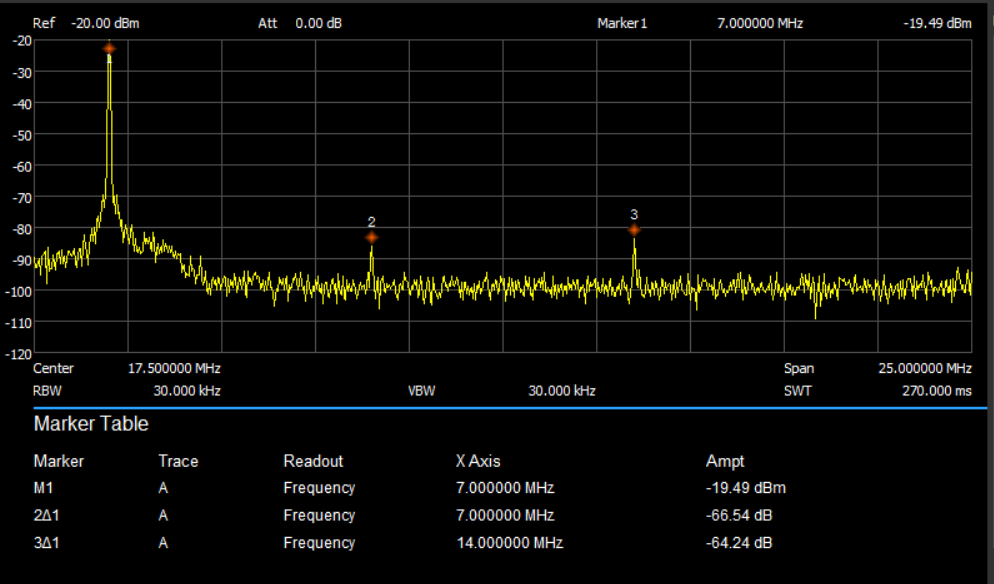
Task: Select the M1 row in the marker table
Action: coord(43,488)
